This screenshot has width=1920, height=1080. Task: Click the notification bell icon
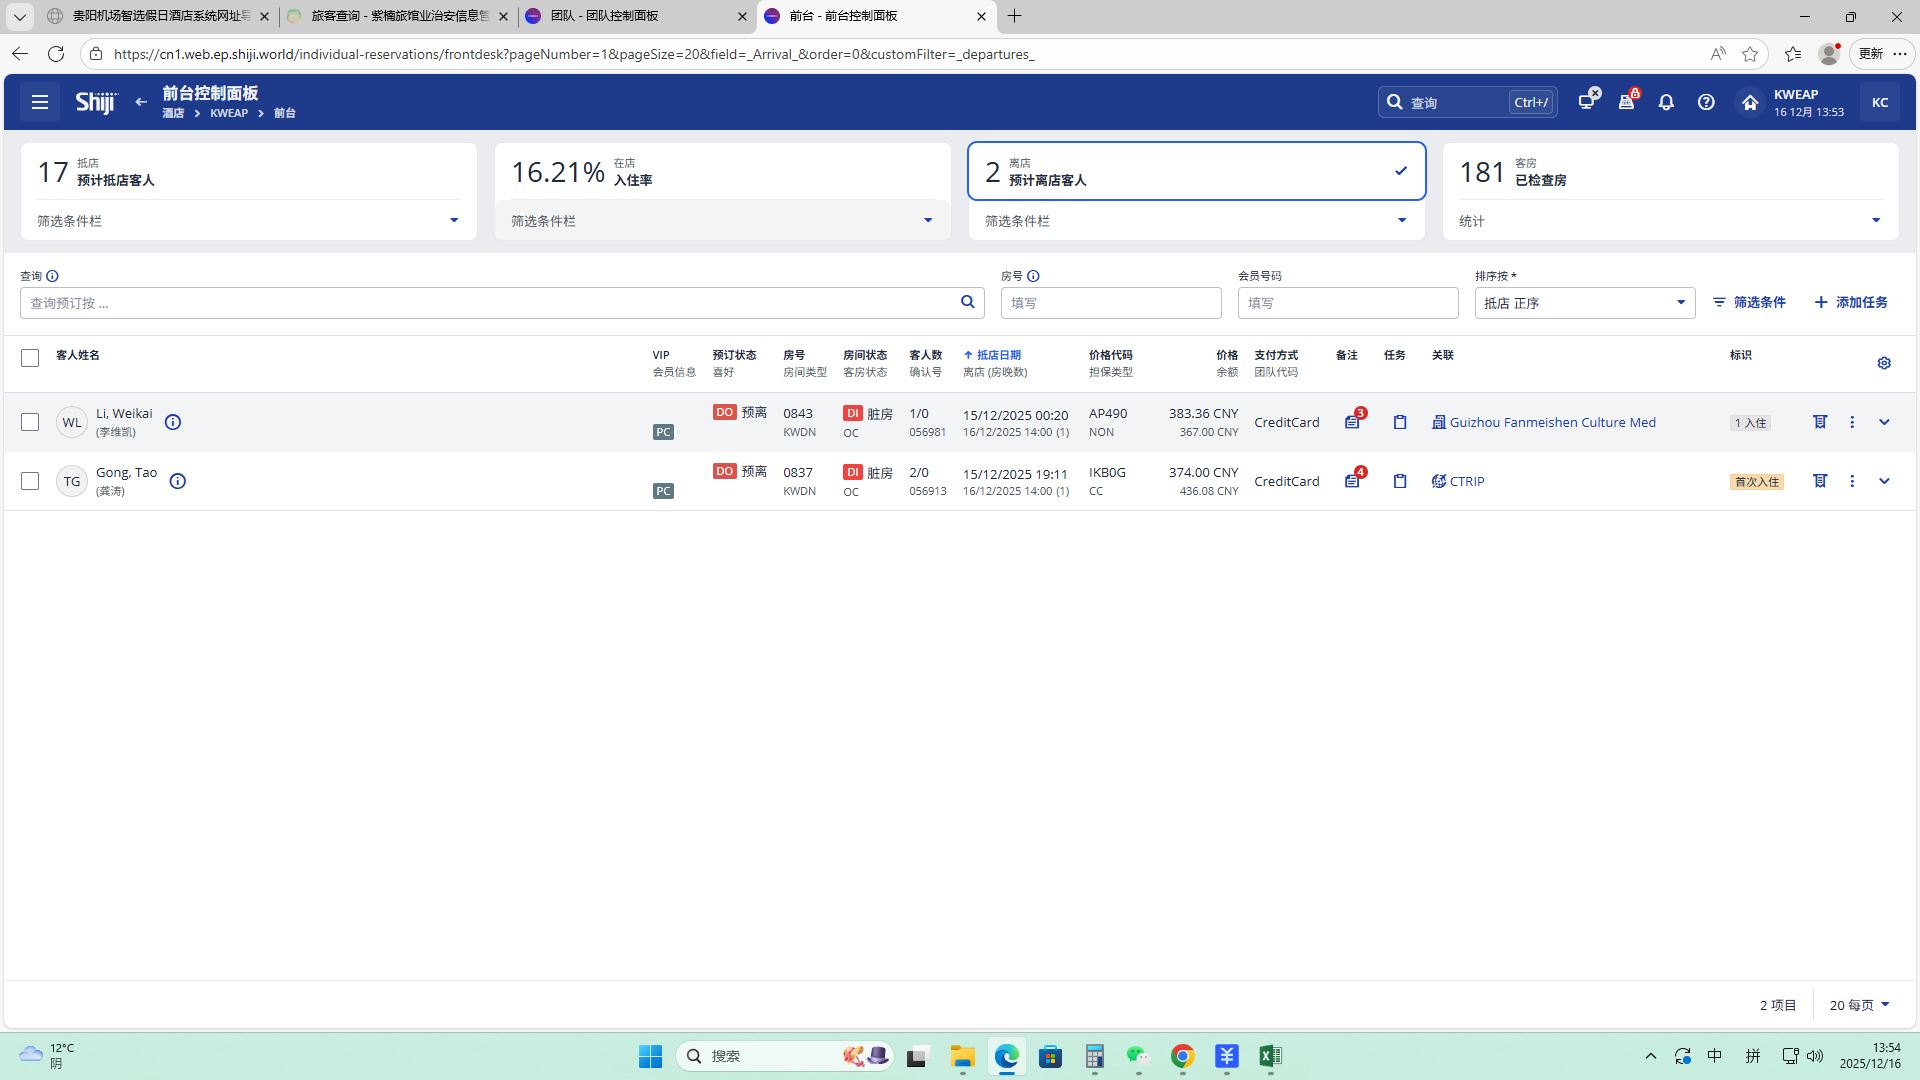tap(1666, 102)
